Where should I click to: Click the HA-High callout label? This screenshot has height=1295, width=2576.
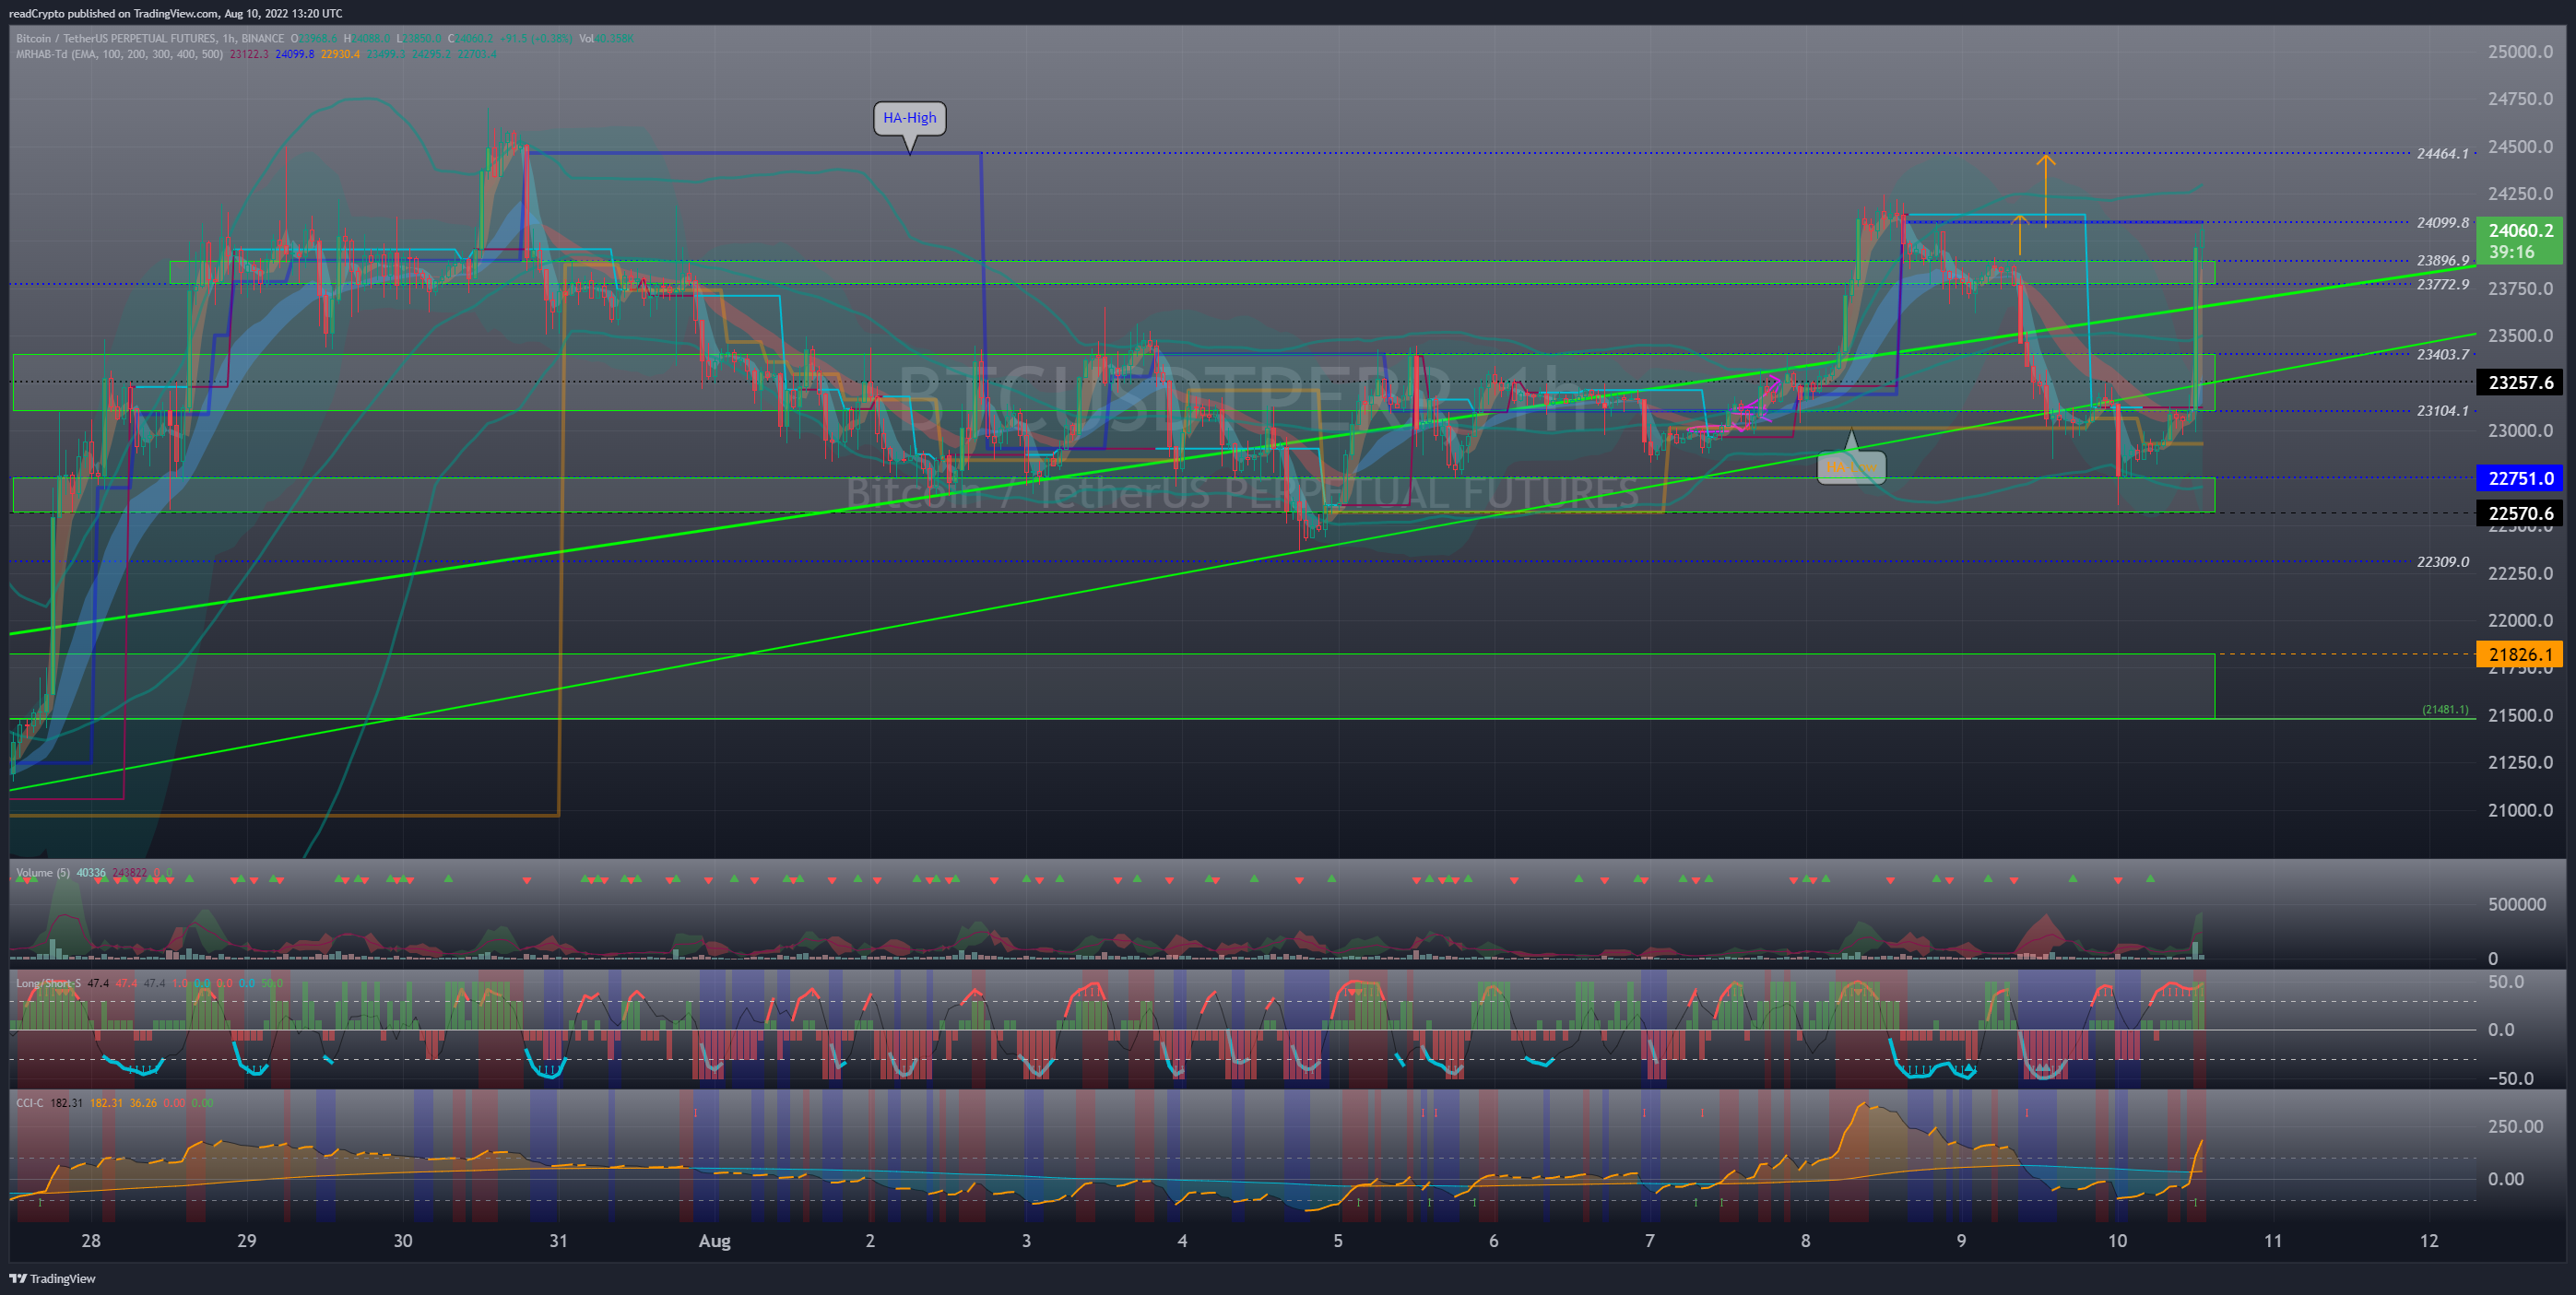(x=909, y=118)
